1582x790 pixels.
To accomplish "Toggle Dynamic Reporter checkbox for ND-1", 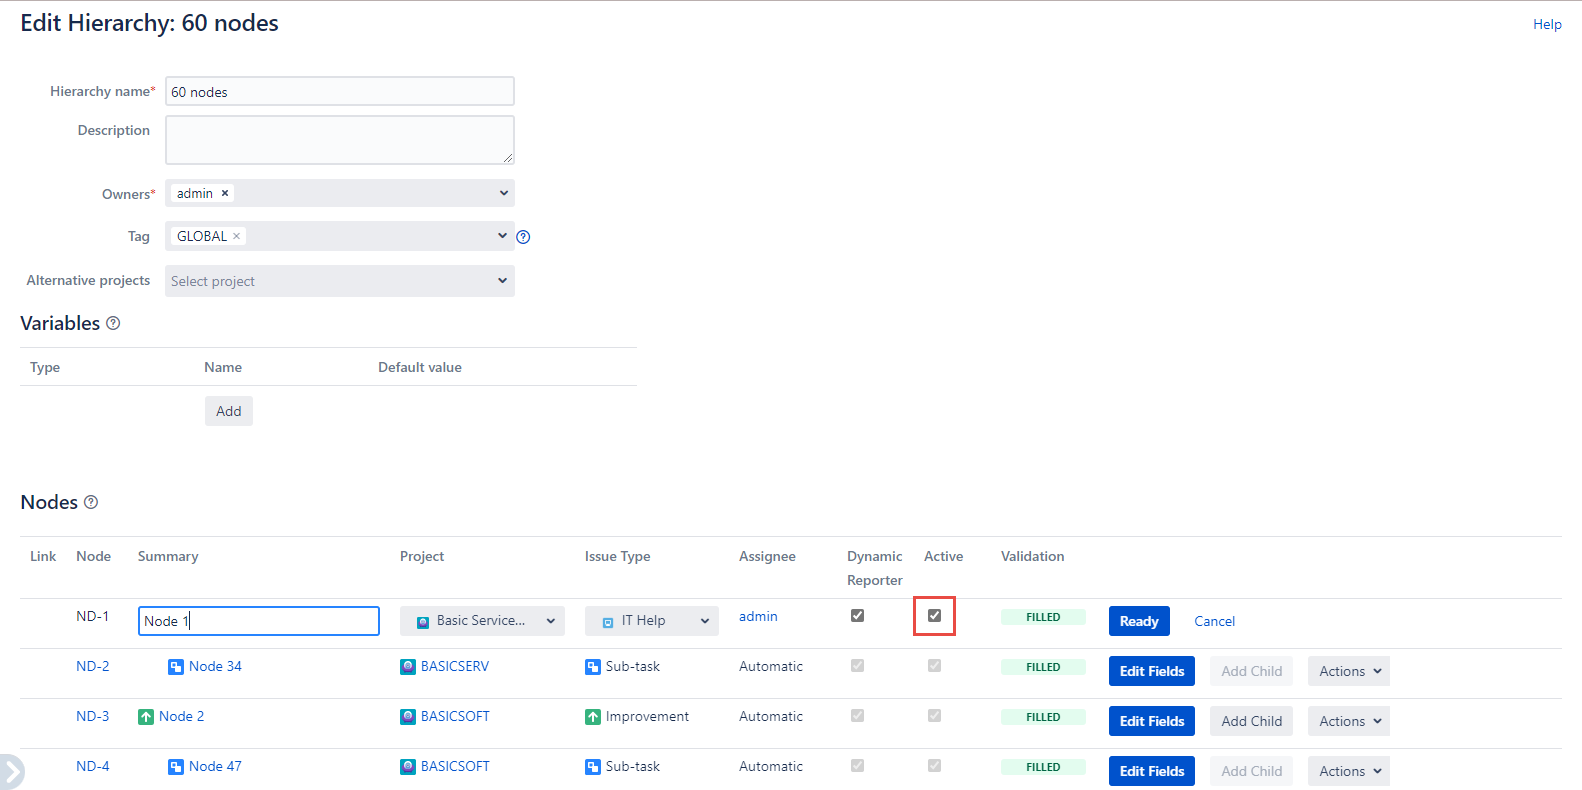I will click(857, 616).
